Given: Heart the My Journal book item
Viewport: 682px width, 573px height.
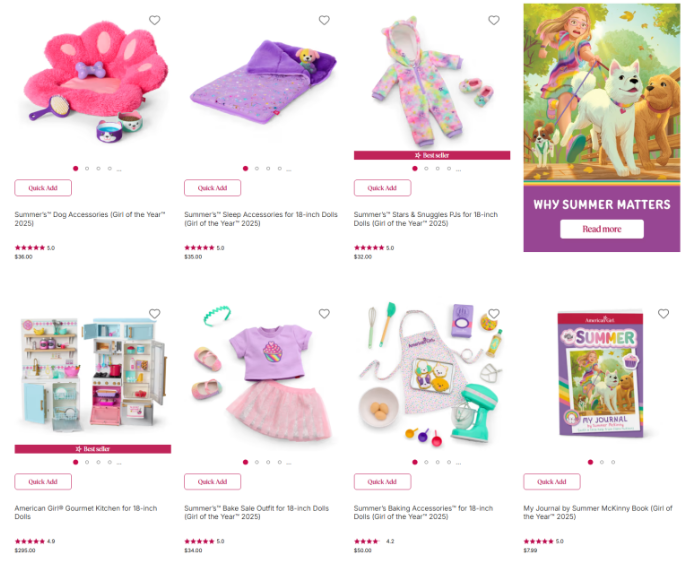Looking at the screenshot, I should (663, 313).
